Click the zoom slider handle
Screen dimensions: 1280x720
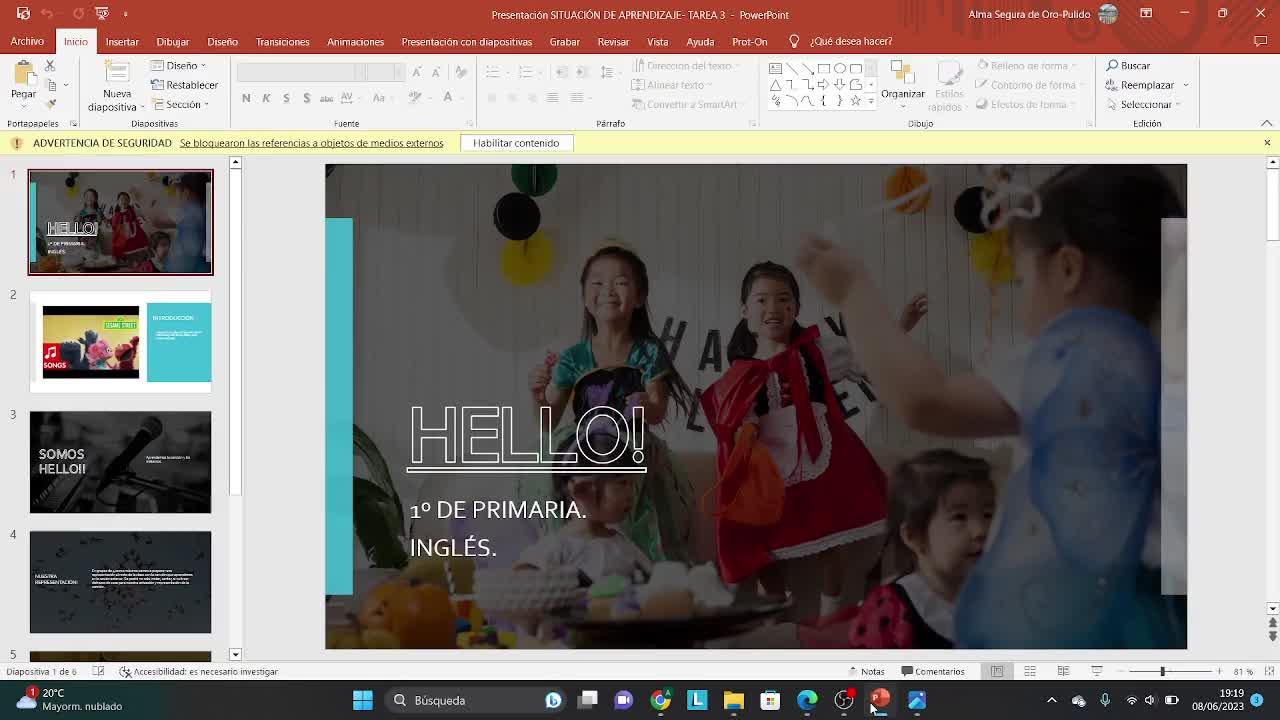[x=1162, y=671]
